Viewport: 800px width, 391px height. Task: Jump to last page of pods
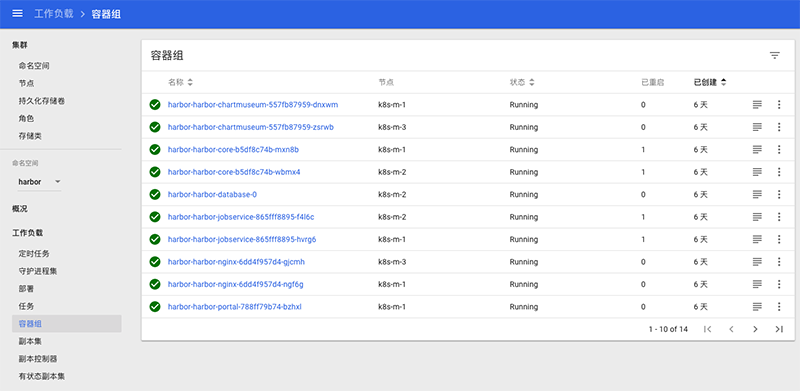click(779, 329)
